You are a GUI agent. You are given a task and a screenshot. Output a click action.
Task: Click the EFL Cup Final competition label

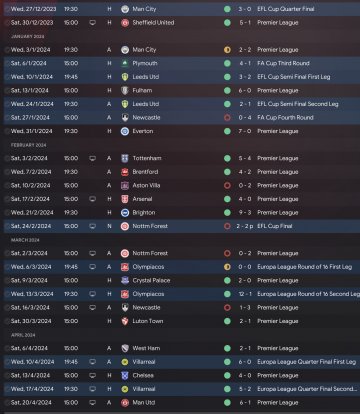(275, 226)
